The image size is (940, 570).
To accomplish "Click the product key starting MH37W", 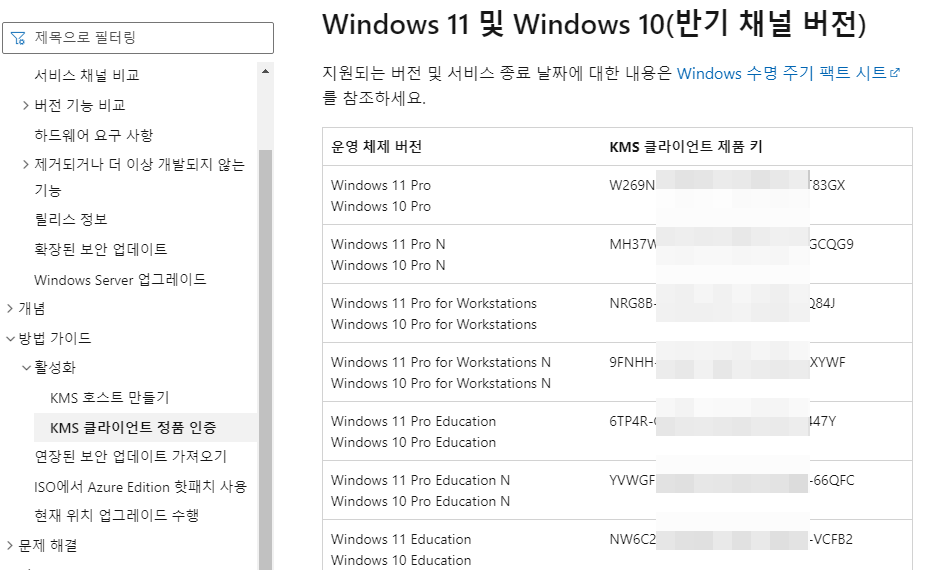I will click(x=731, y=245).
